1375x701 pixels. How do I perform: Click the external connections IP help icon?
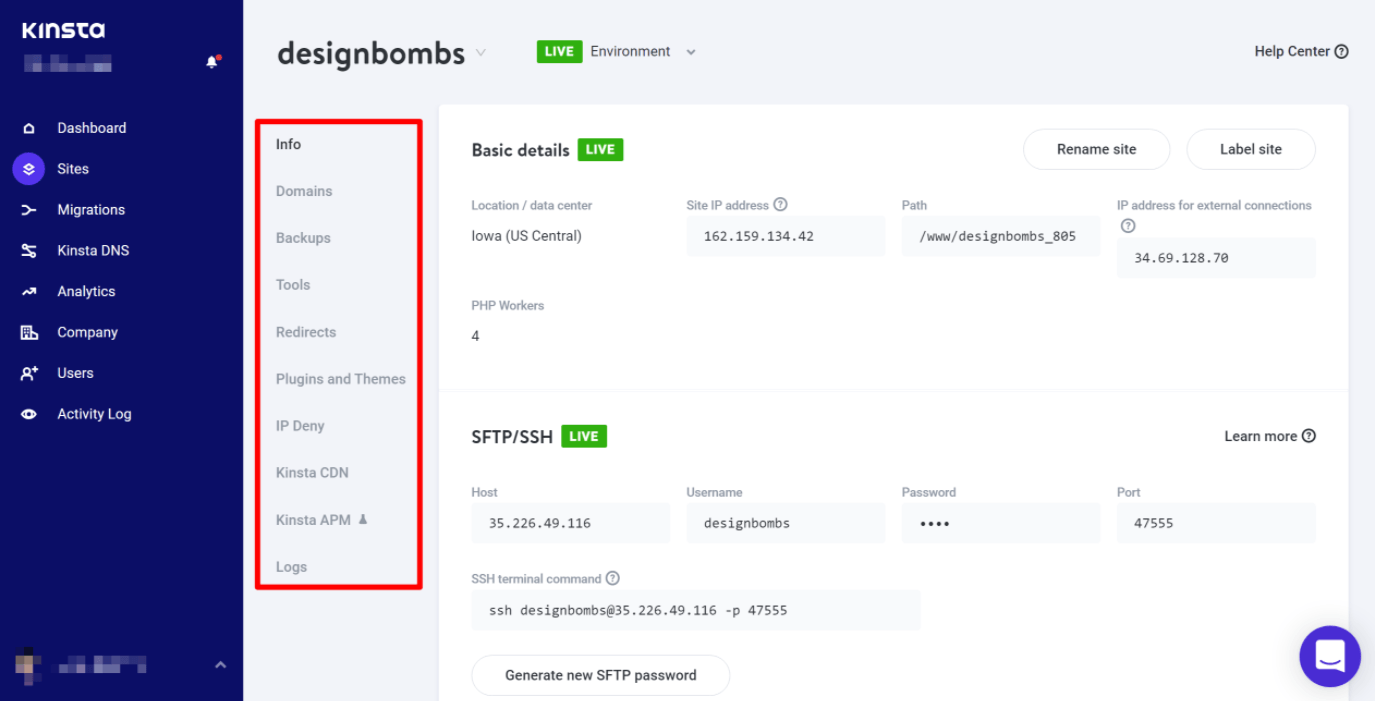(x=1128, y=226)
